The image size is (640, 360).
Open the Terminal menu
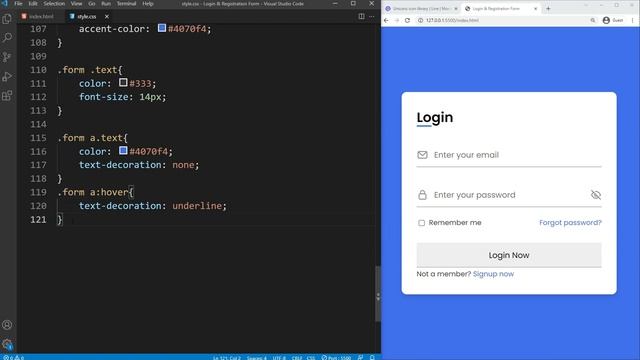pyautogui.click(x=127, y=4)
